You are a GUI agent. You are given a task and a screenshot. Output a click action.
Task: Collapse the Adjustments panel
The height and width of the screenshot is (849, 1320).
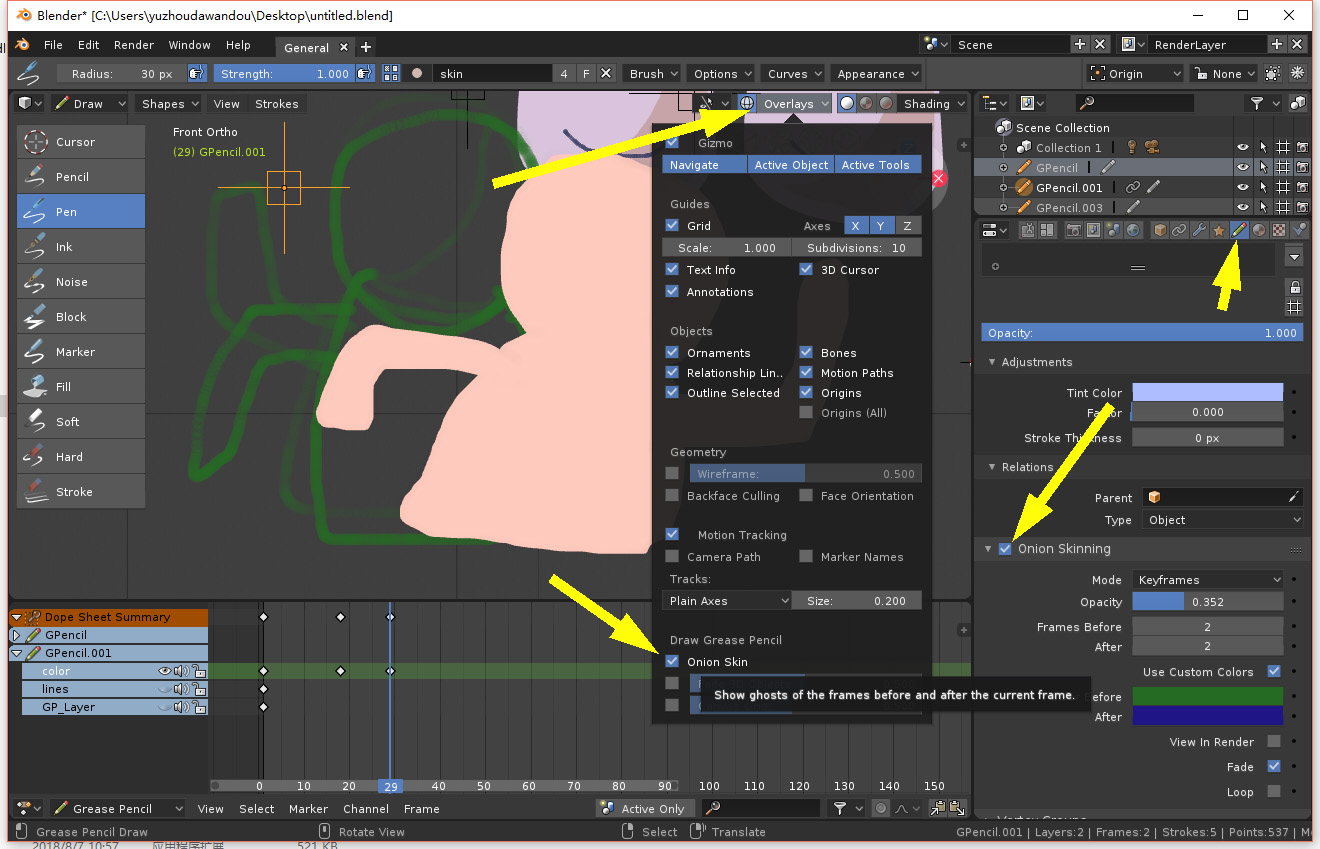tap(1036, 362)
